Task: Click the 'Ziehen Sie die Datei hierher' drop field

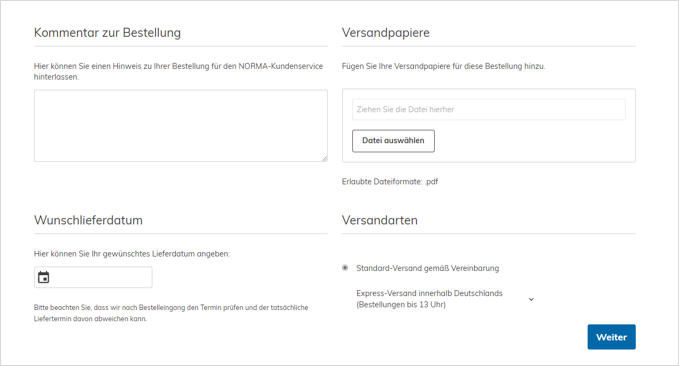Action: [488, 110]
